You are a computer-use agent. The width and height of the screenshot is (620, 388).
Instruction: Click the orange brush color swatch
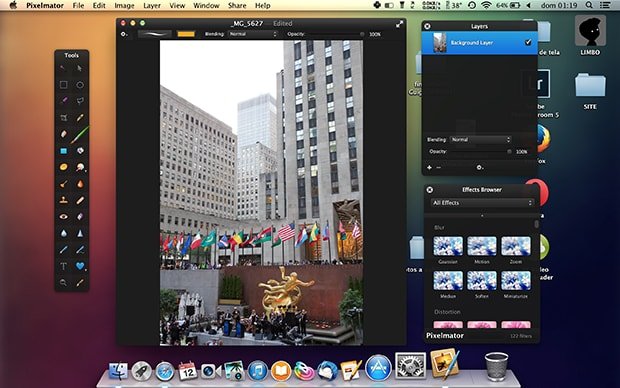186,34
